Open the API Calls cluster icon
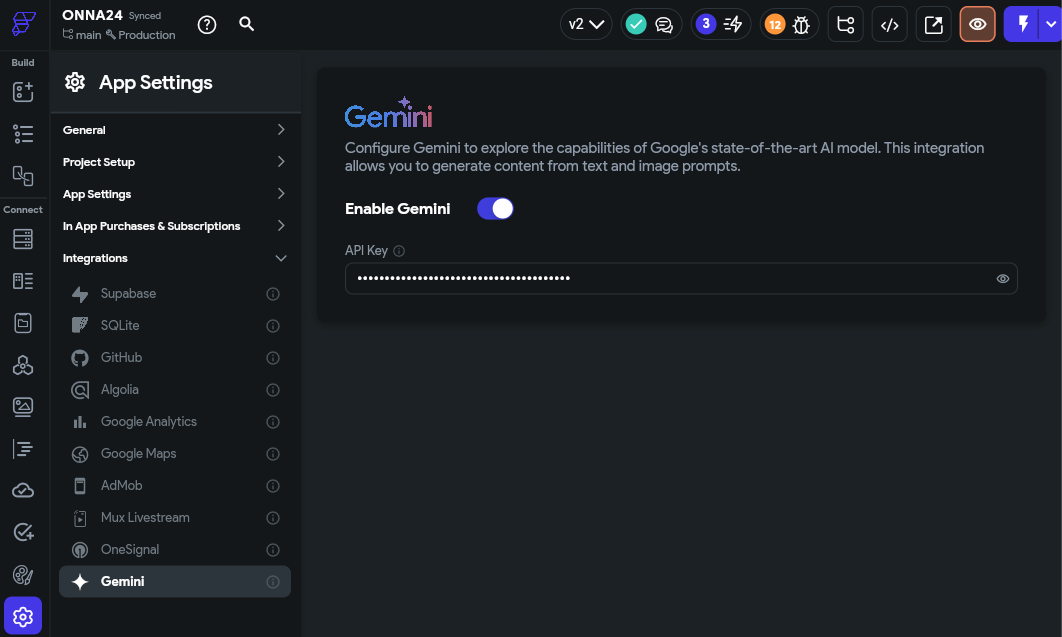 23,365
